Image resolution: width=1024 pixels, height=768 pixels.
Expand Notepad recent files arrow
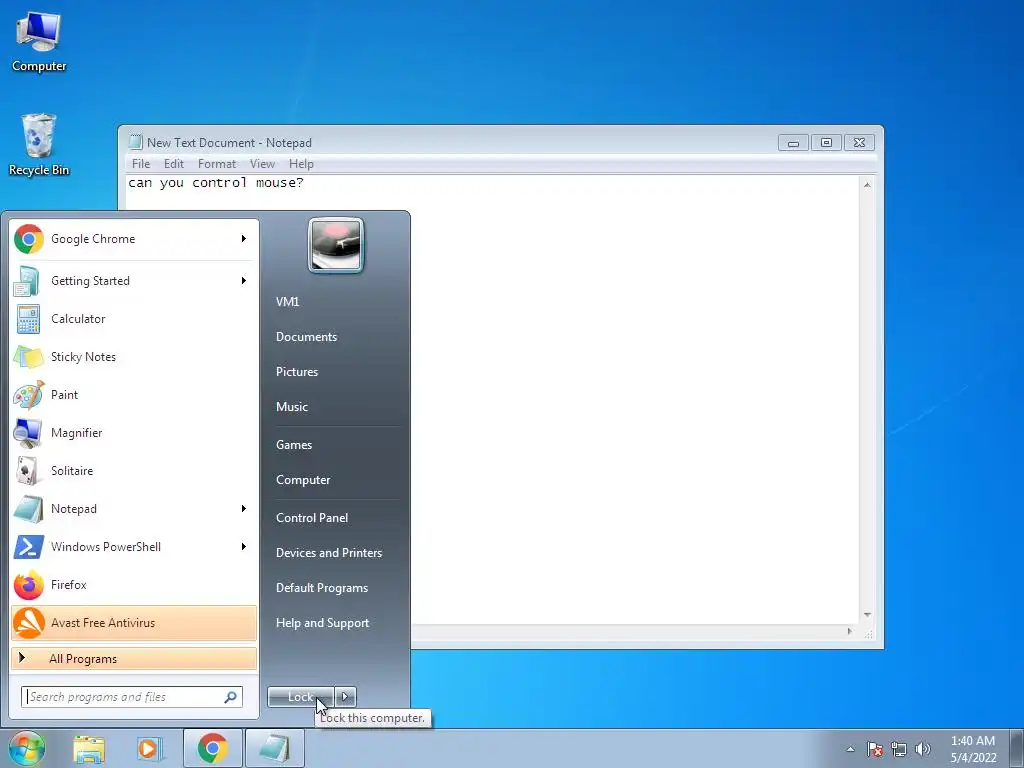[244, 509]
